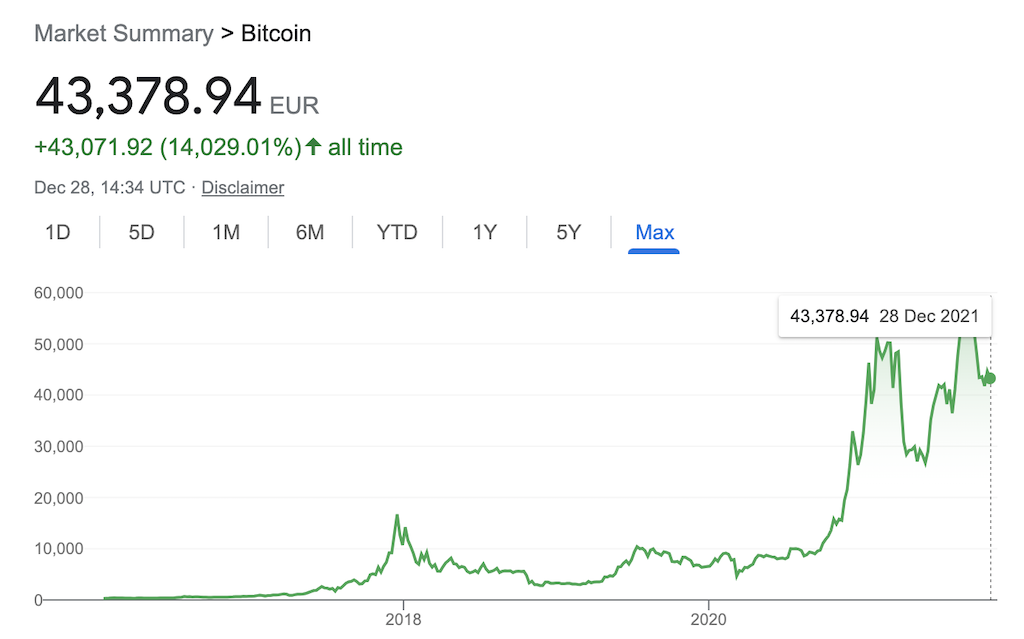
Task: Click the green data point on the chart
Action: pyautogui.click(x=988, y=378)
